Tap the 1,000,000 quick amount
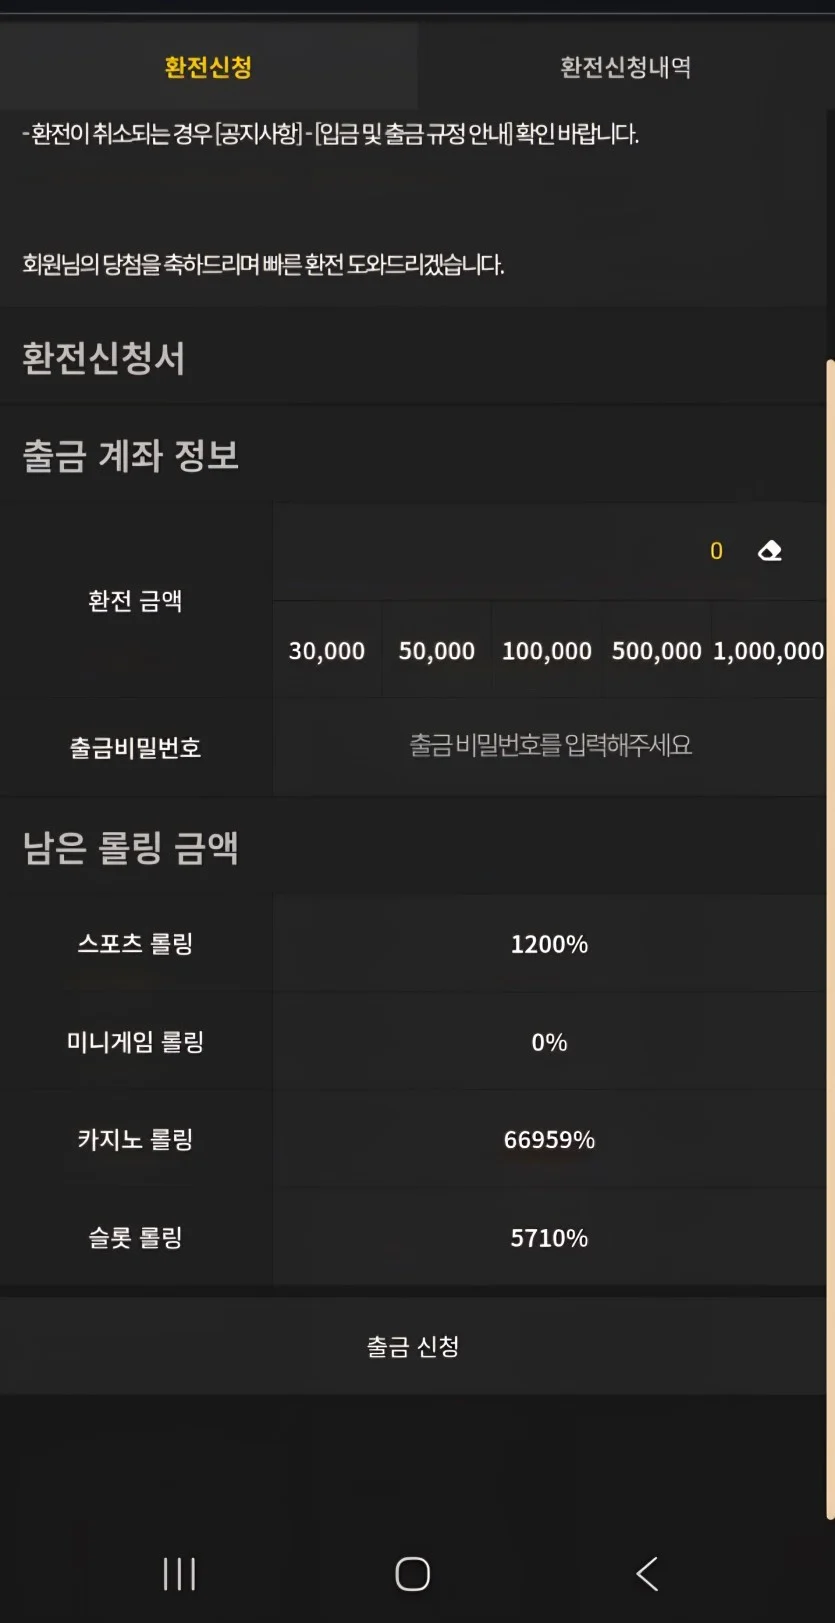 768,651
